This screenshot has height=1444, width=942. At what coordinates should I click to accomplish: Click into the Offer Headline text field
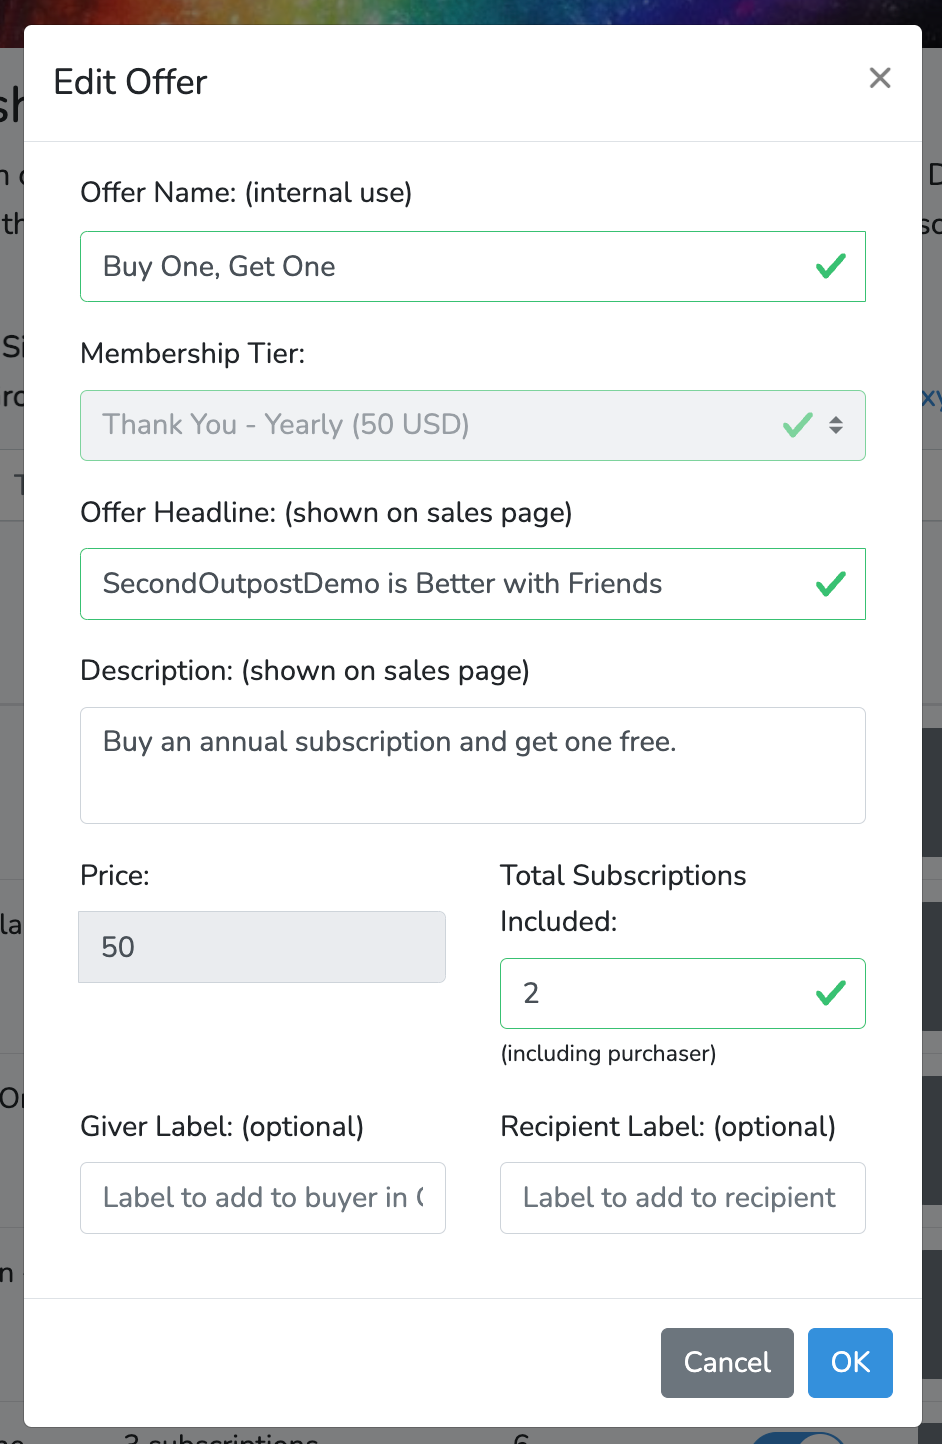click(x=473, y=584)
